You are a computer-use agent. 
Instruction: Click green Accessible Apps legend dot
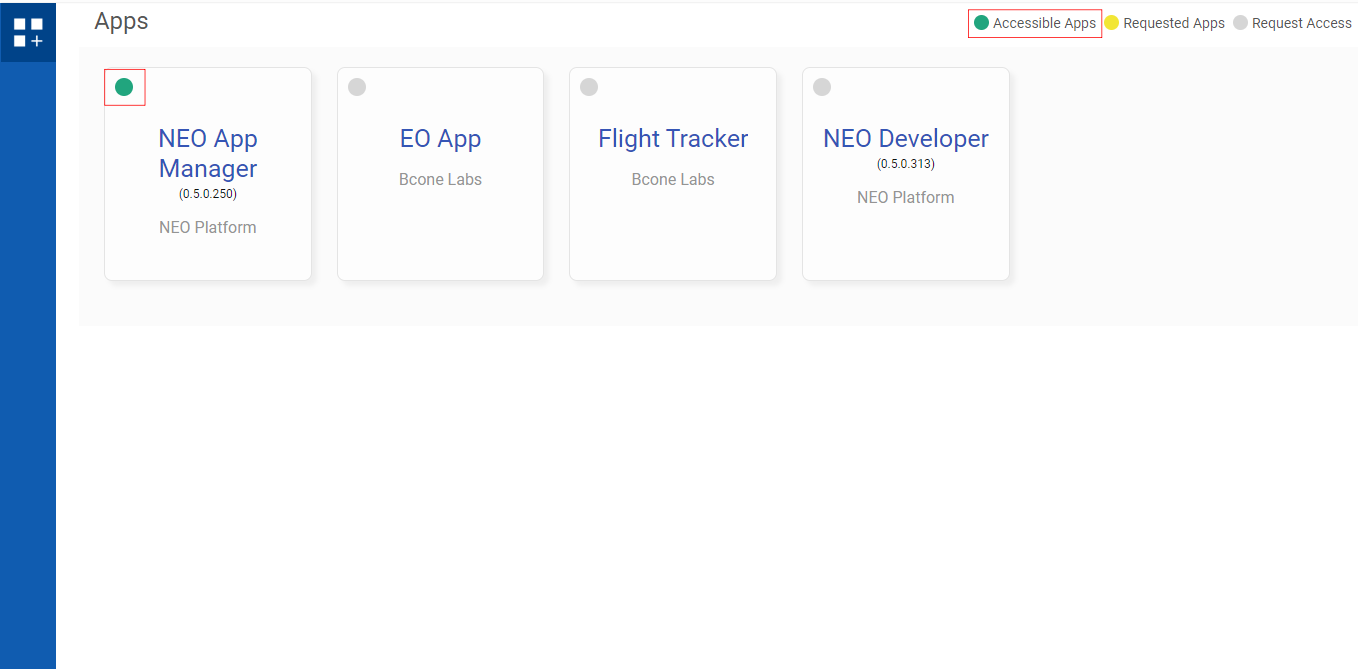click(x=982, y=23)
